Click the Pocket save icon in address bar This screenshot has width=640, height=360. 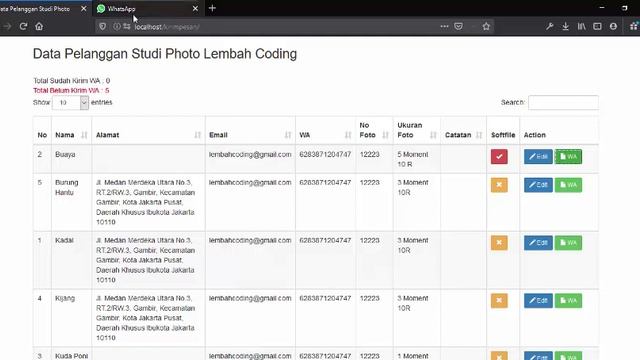[x=459, y=27]
